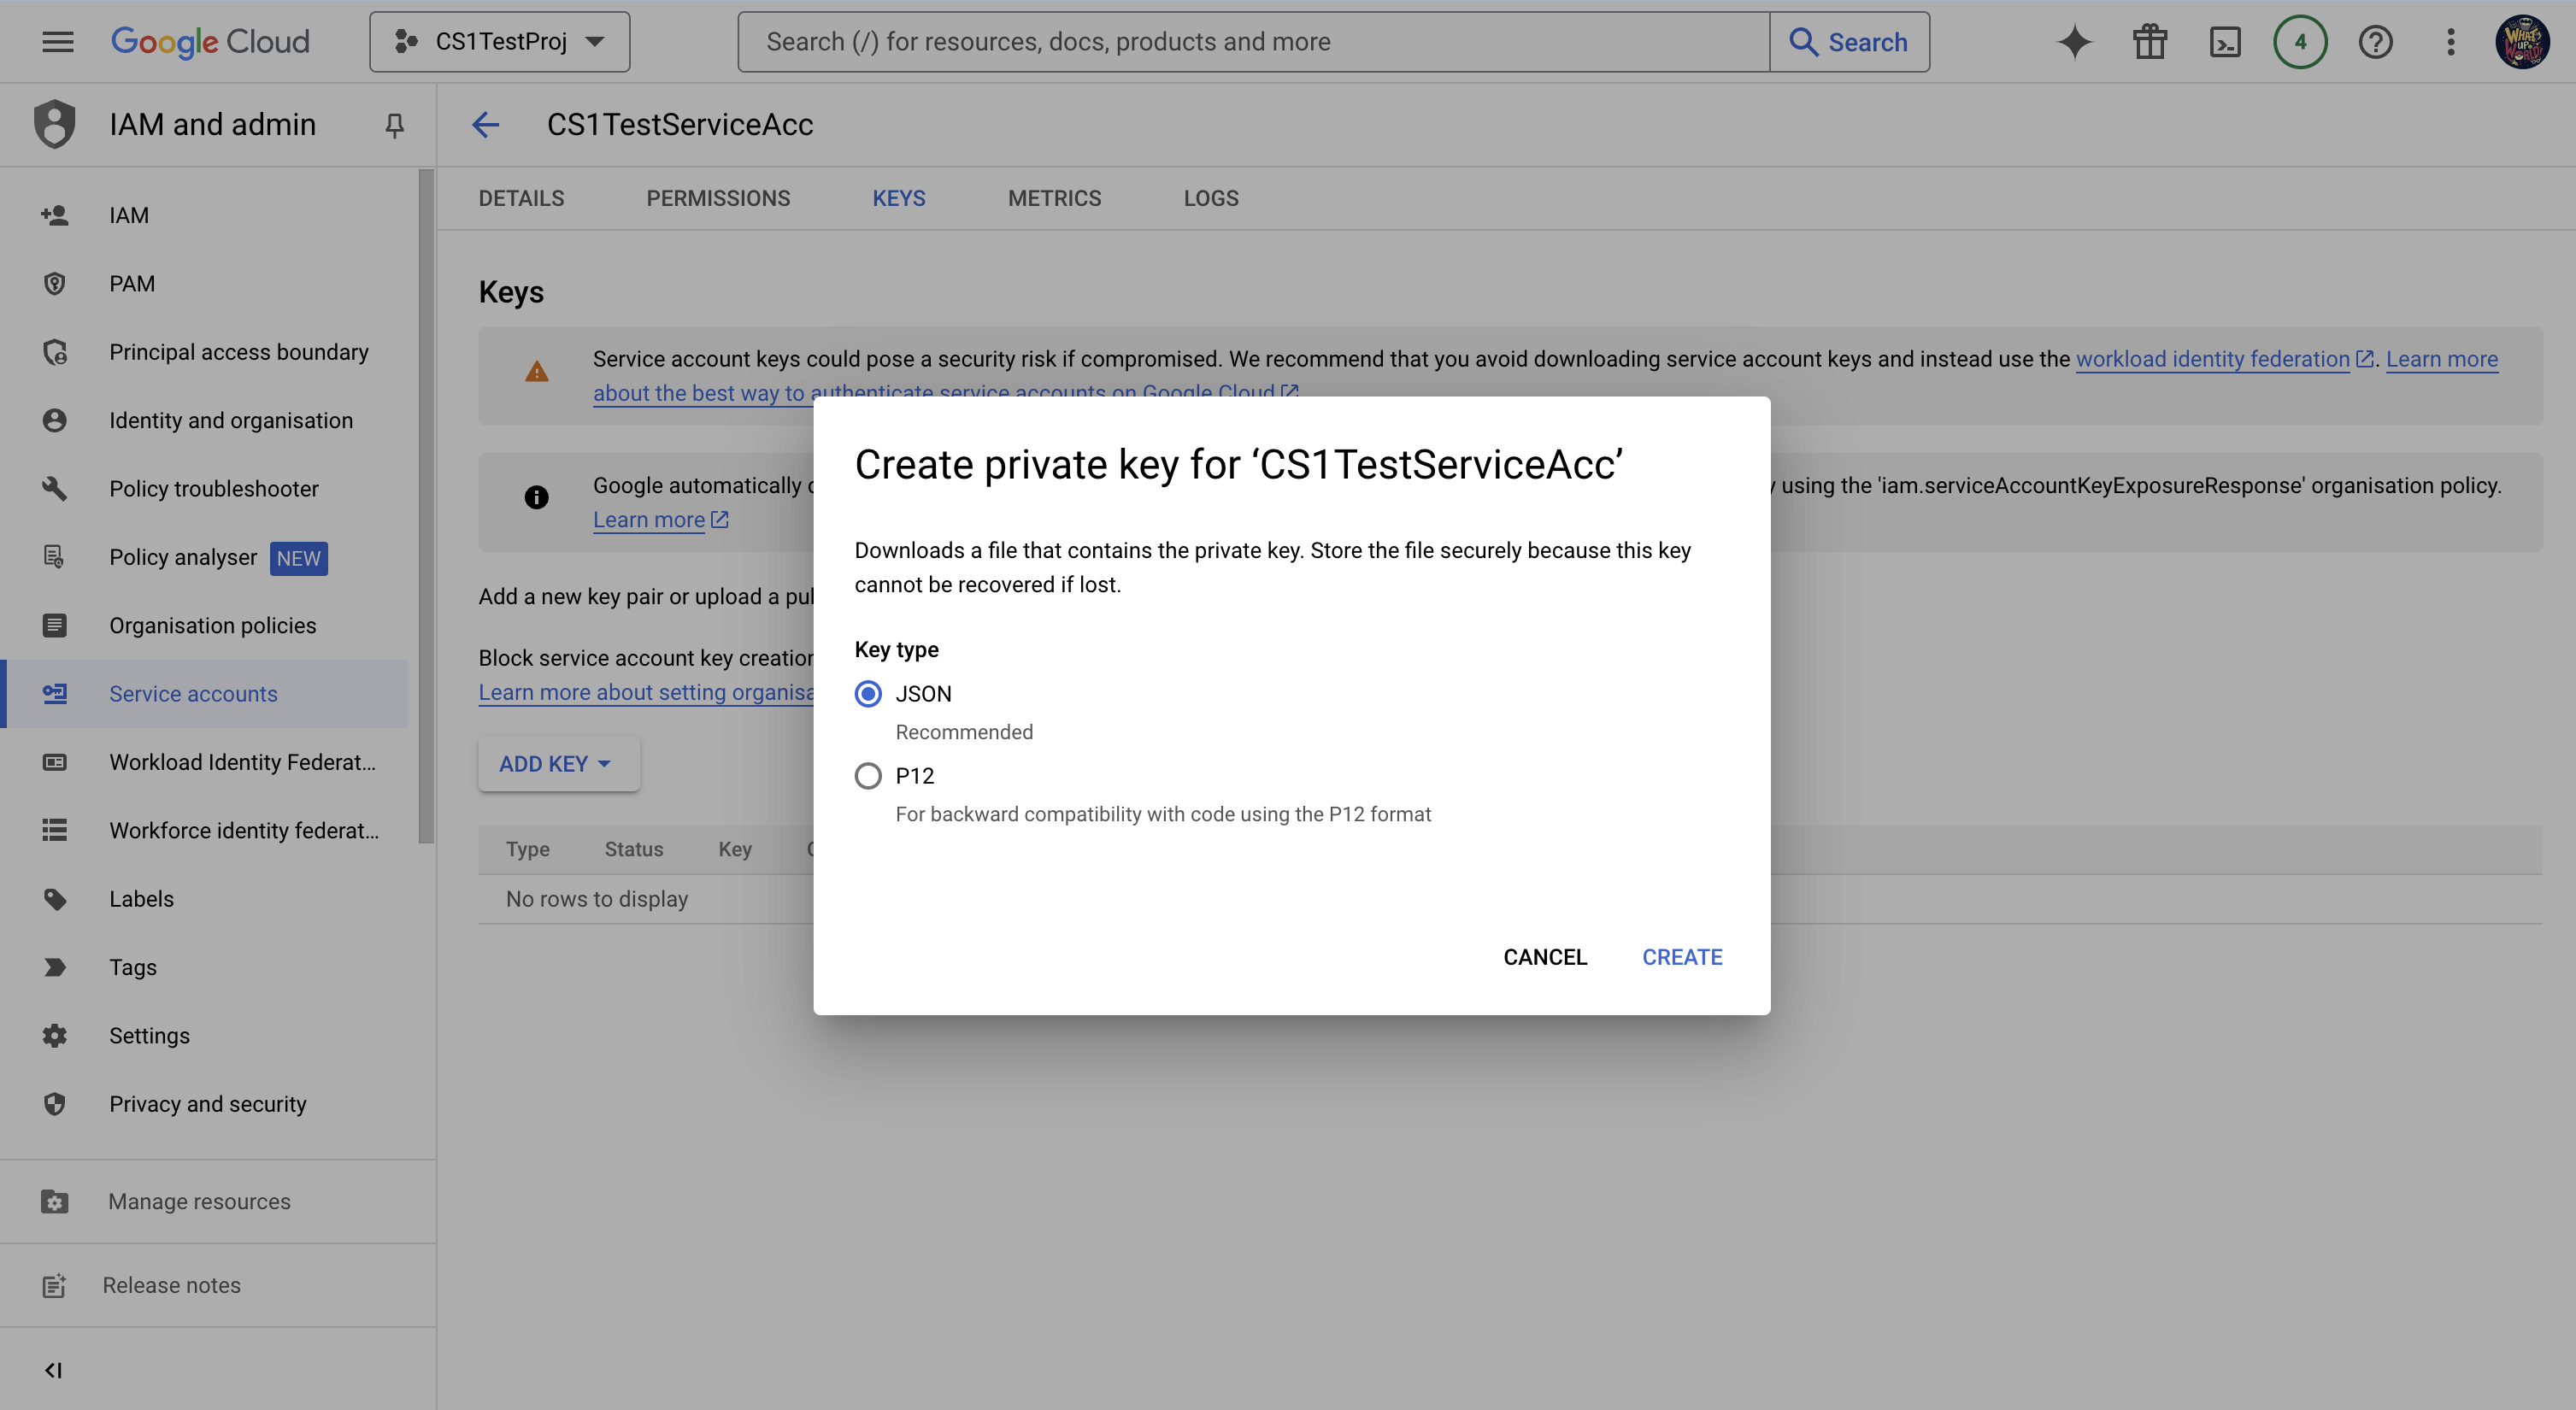
Task: Select the JSON key type
Action: [x=868, y=694]
